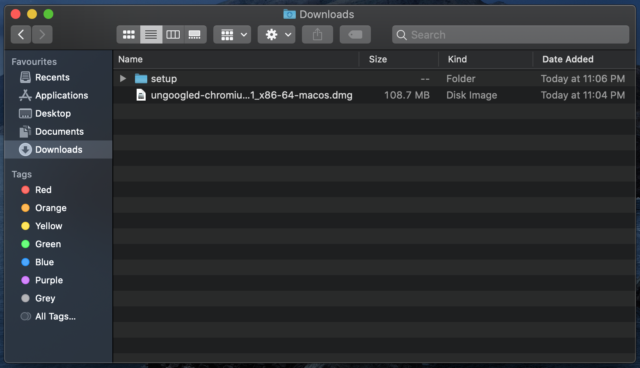Focus the Search field
Viewport: 640px width, 368px height.
[x=511, y=35]
